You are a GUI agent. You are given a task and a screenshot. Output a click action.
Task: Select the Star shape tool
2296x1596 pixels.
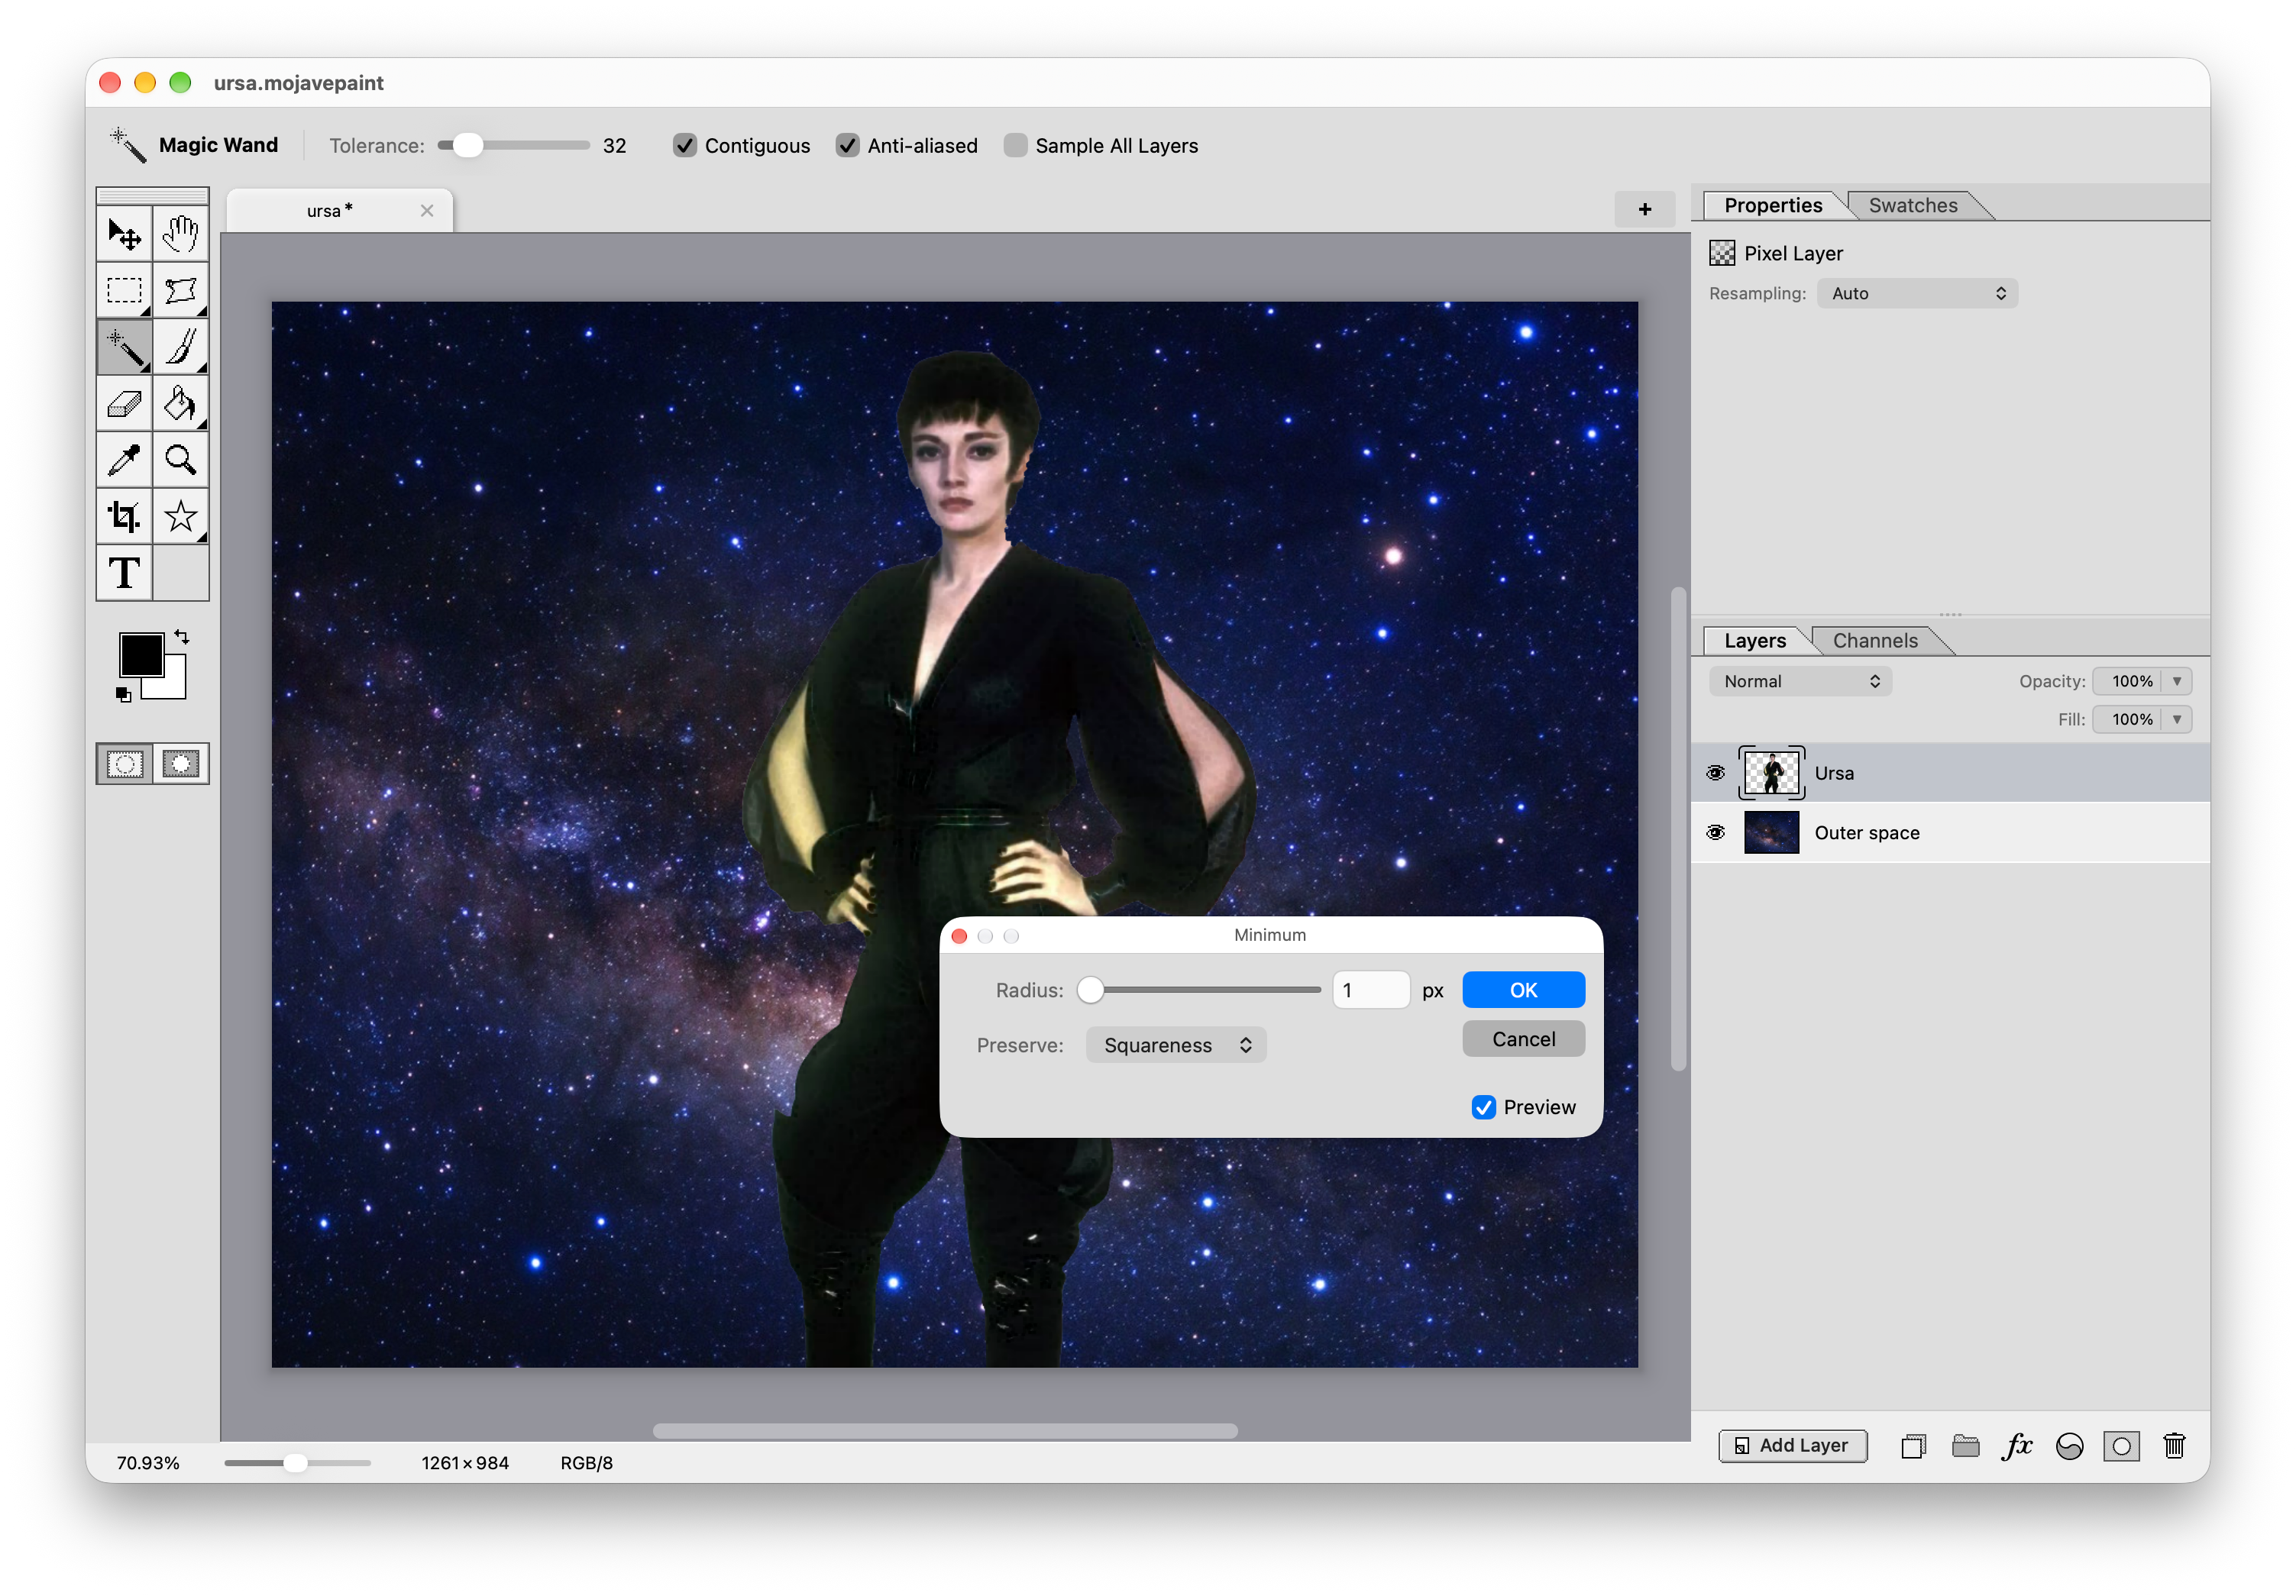181,517
